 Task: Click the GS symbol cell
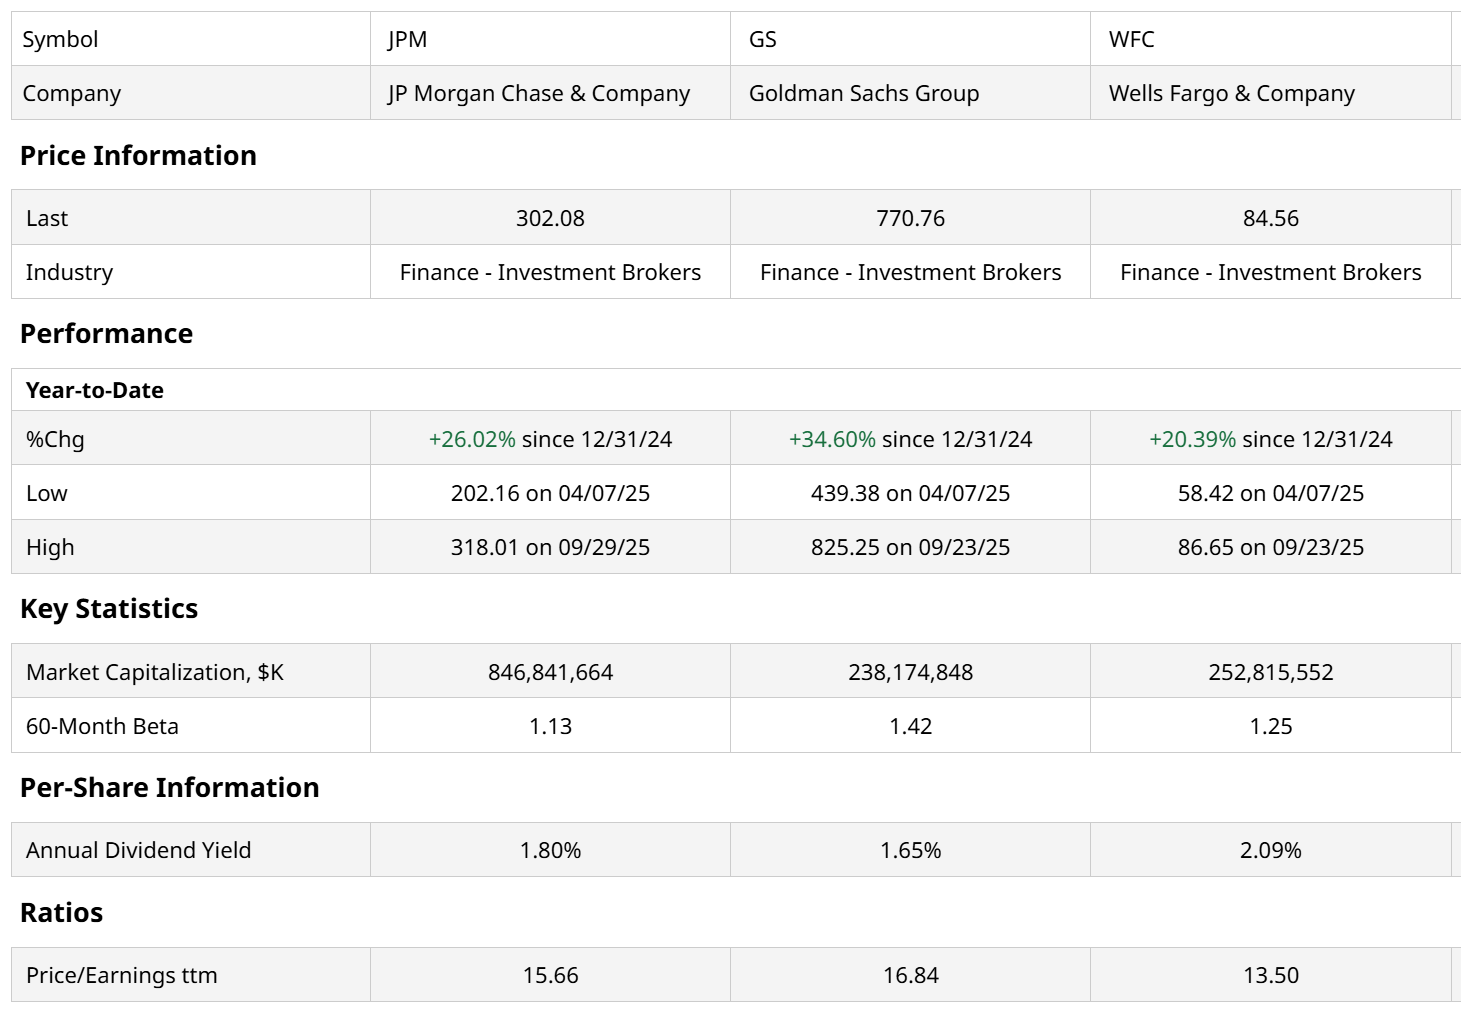762,39
